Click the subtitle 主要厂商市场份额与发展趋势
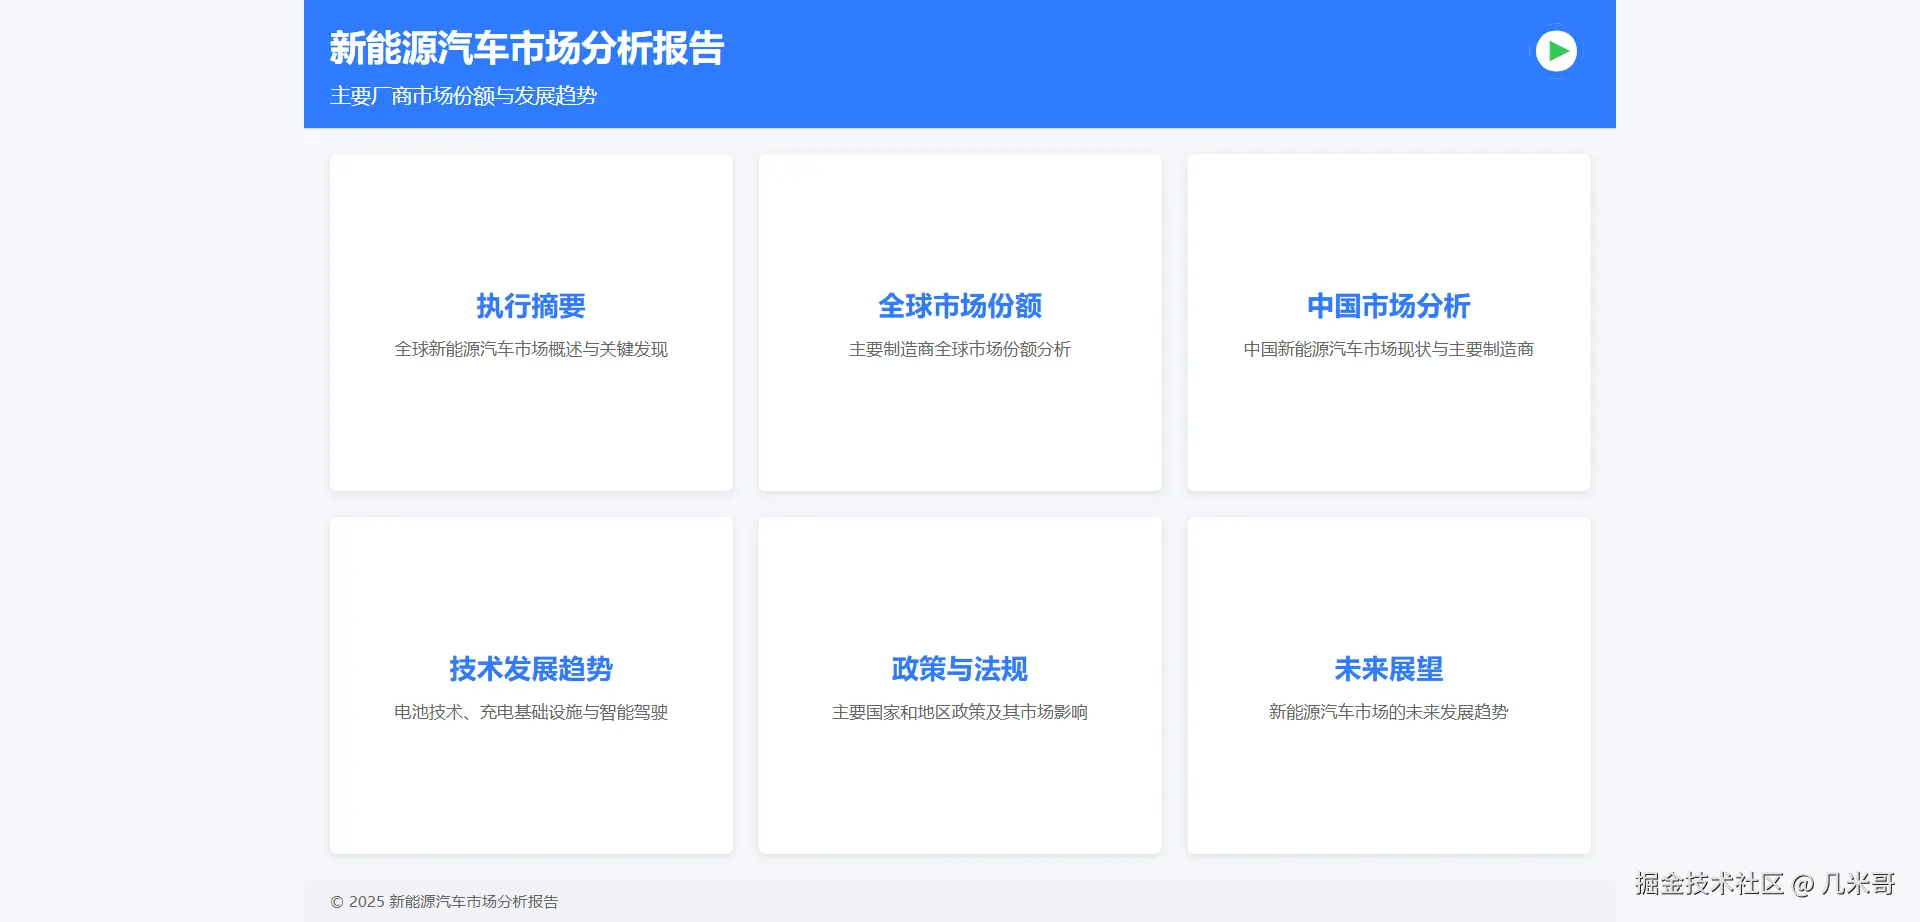The height and width of the screenshot is (922, 1920). point(463,96)
